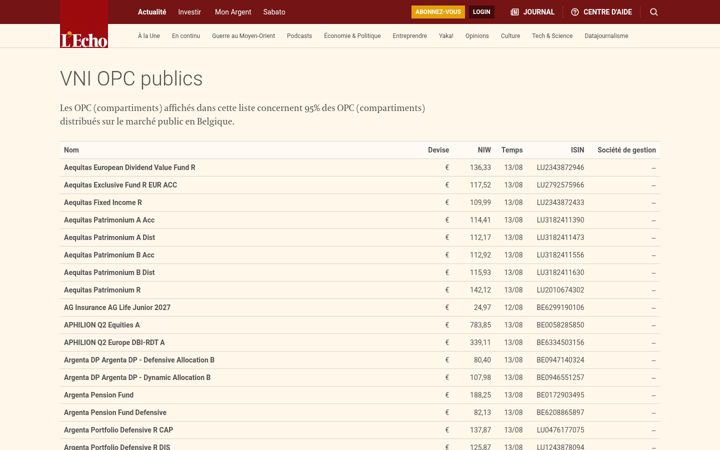720x450 pixels.
Task: Select ISIN BE0058285850
Action: (x=560, y=325)
